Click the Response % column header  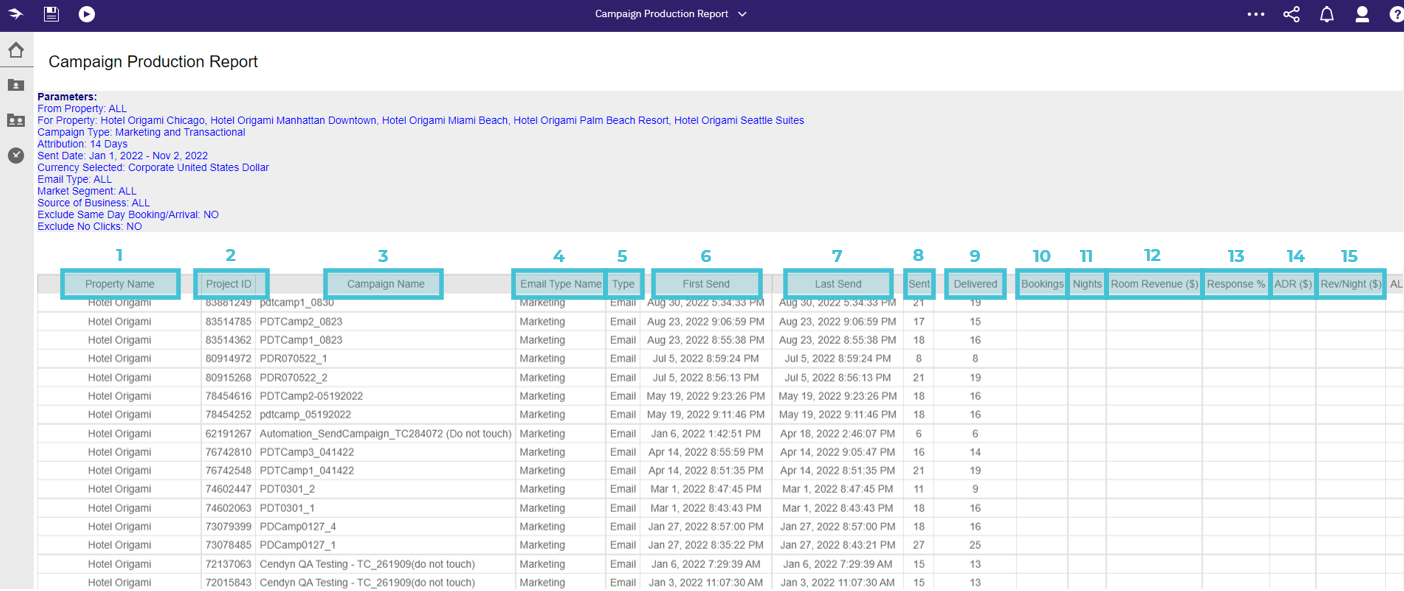[x=1236, y=284]
